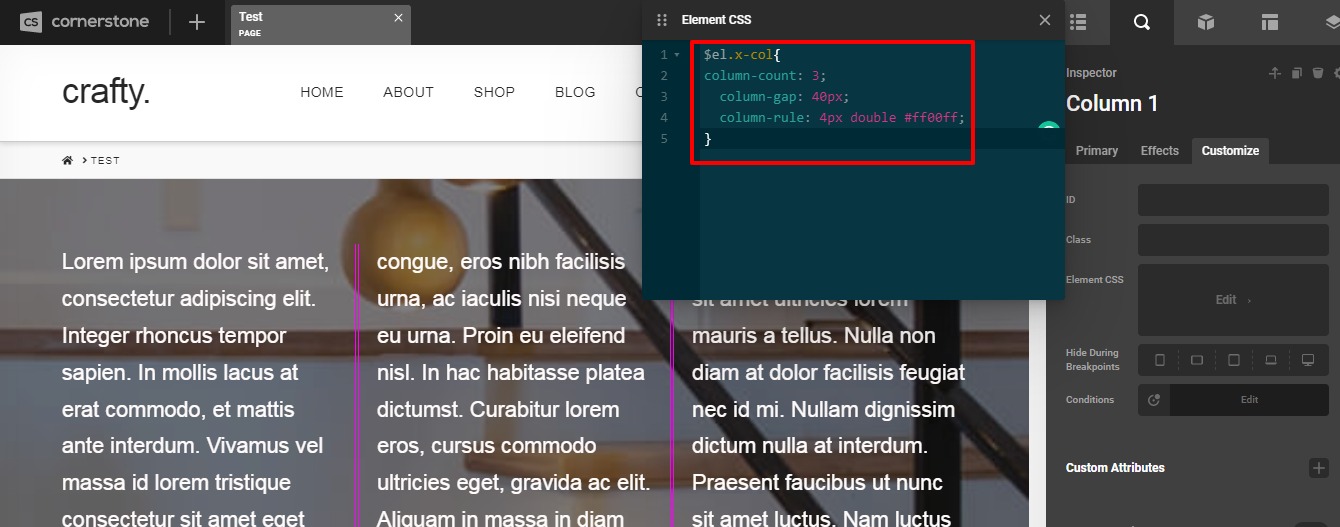Click the Cornerstone CS logo
The height and width of the screenshot is (527, 1340).
pyautogui.click(x=31, y=21)
